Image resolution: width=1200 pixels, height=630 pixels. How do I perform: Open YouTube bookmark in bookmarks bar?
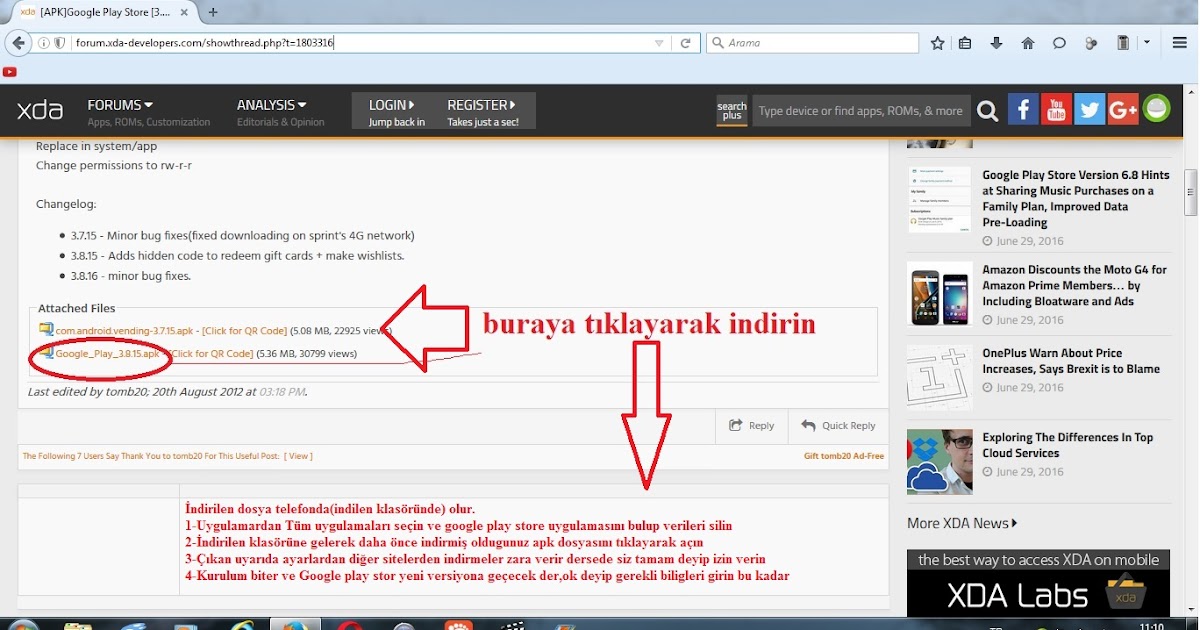[x=10, y=71]
